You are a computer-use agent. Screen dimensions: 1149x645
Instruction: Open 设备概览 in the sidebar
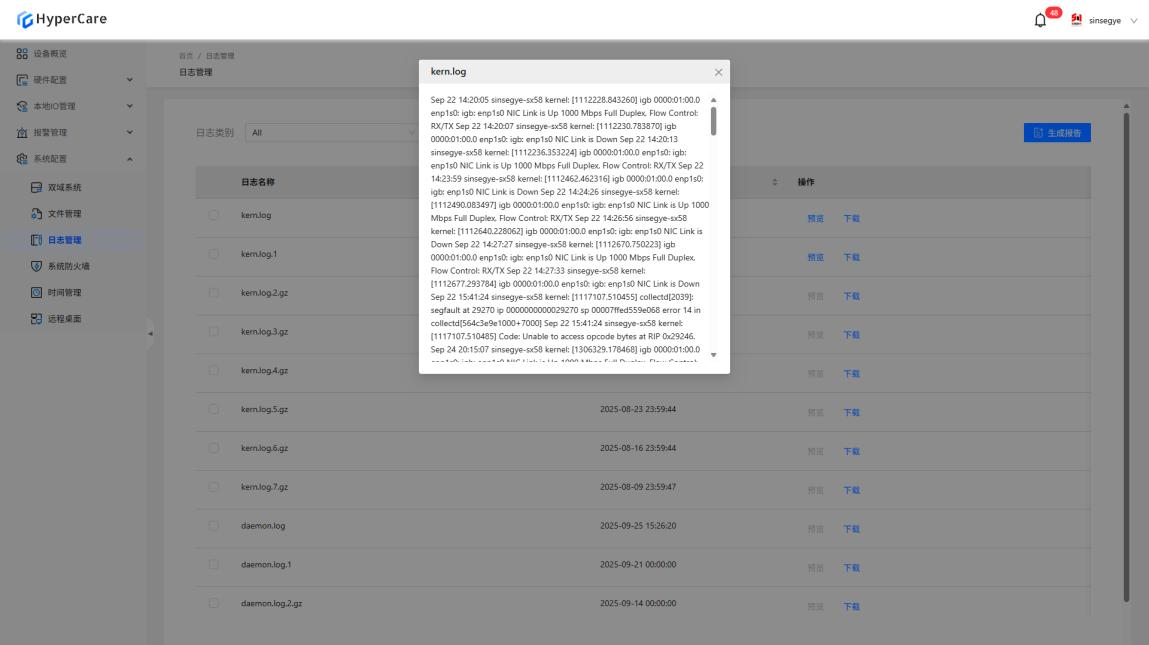pos(49,54)
